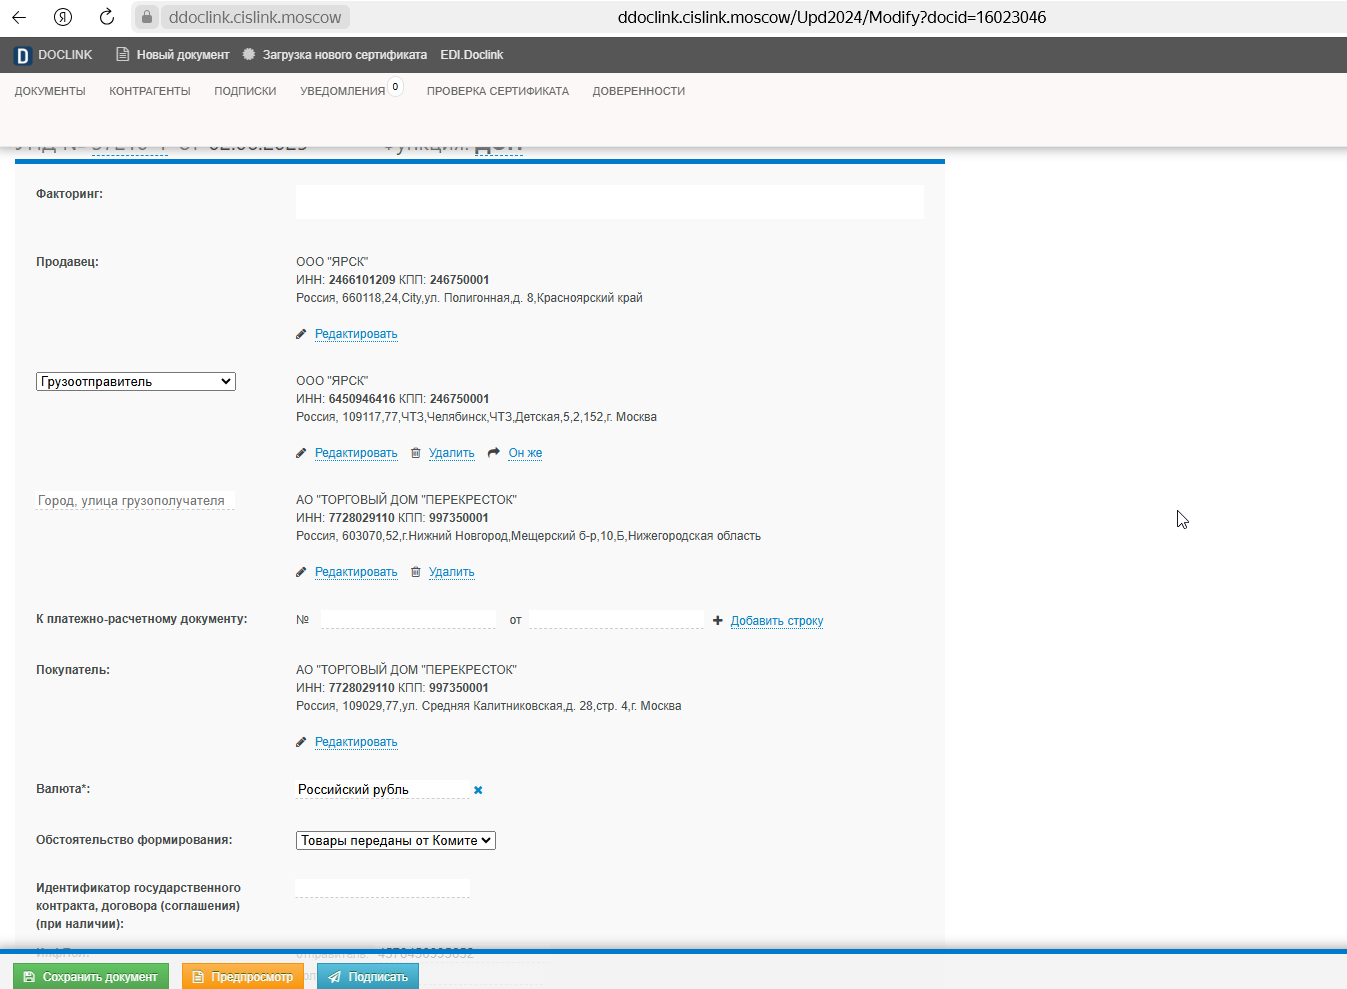The image size is (1347, 989).
Task: Click Редактировать link for consignee ПЕРЕКРЕСТОК
Action: click(356, 572)
